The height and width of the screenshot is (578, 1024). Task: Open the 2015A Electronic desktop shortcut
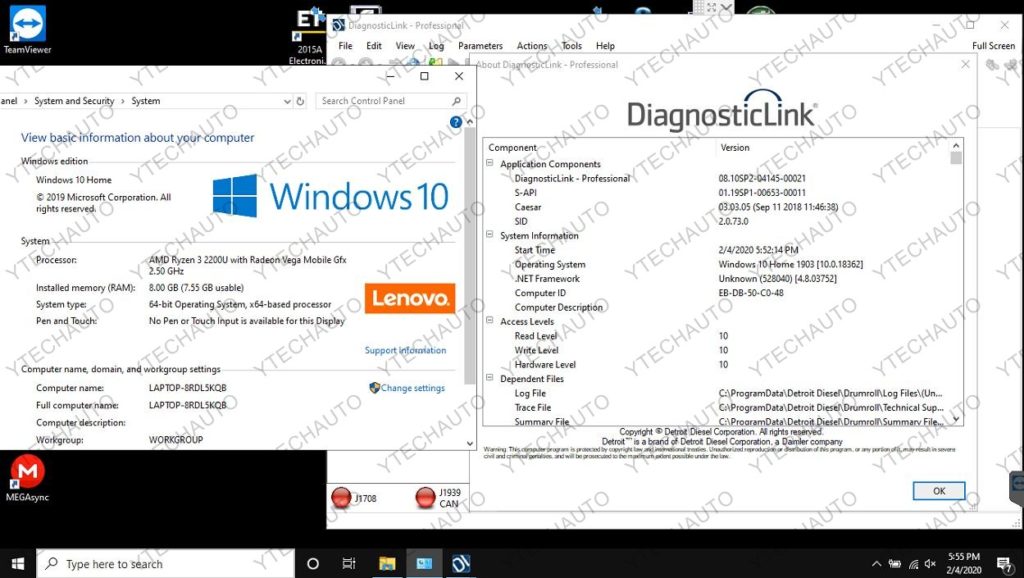click(x=308, y=36)
